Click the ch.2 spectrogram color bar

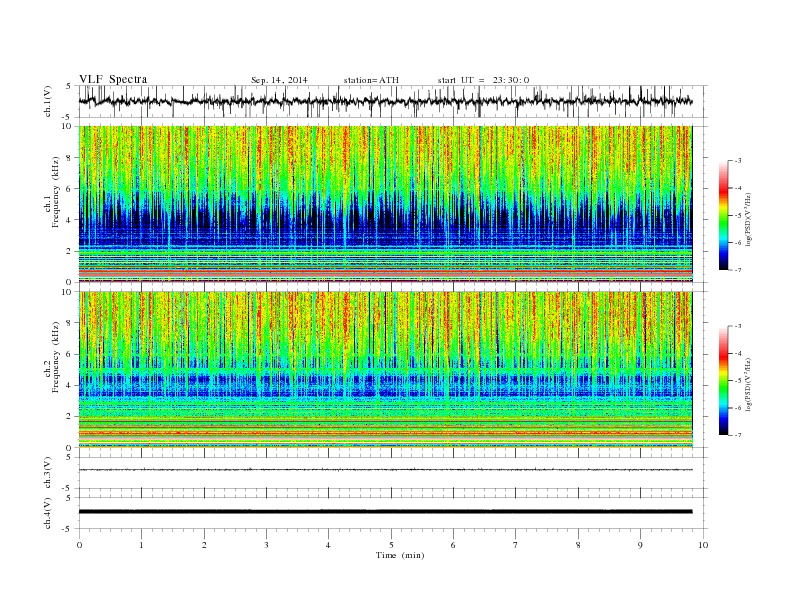click(724, 381)
